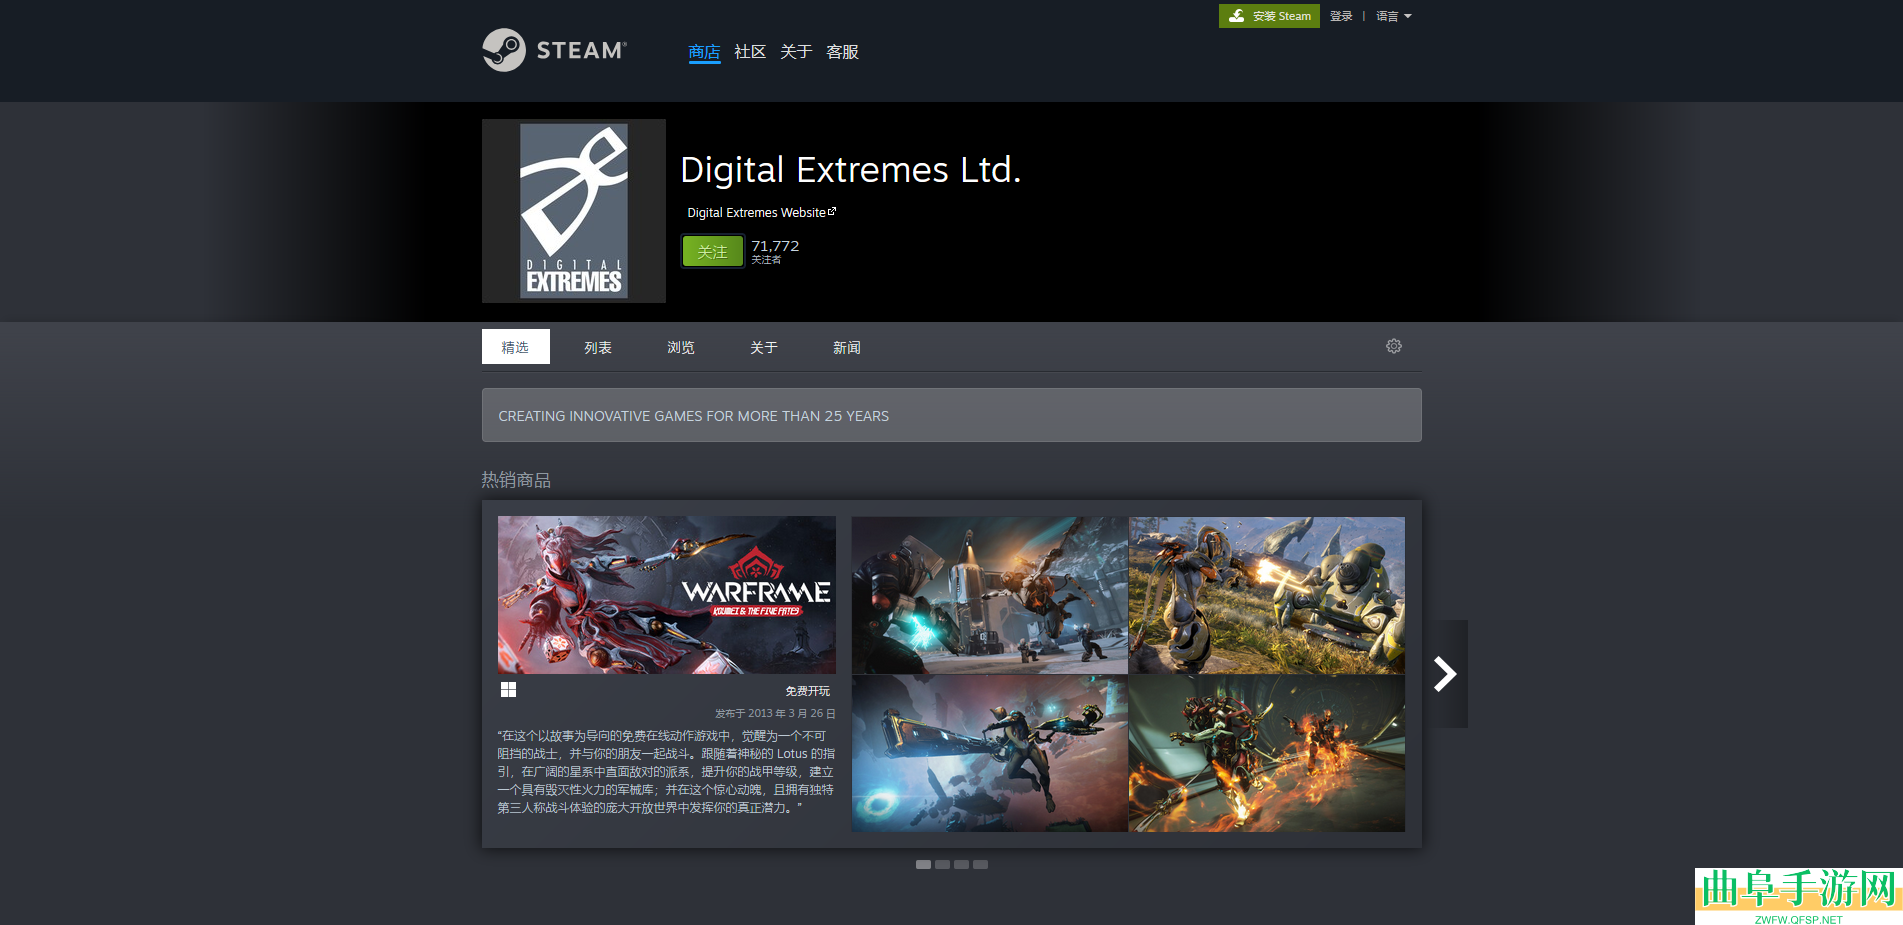The width and height of the screenshot is (1903, 925).
Task: Click the 登录 login link
Action: coord(1341,16)
